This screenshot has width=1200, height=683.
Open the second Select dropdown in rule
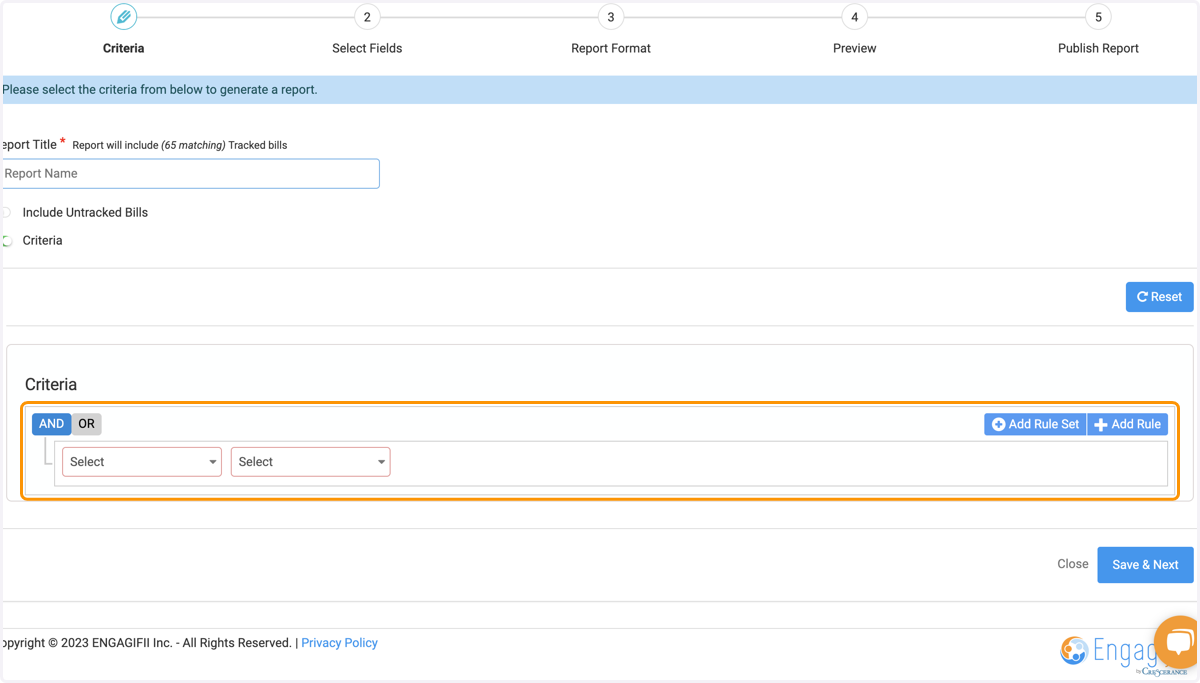click(x=311, y=462)
